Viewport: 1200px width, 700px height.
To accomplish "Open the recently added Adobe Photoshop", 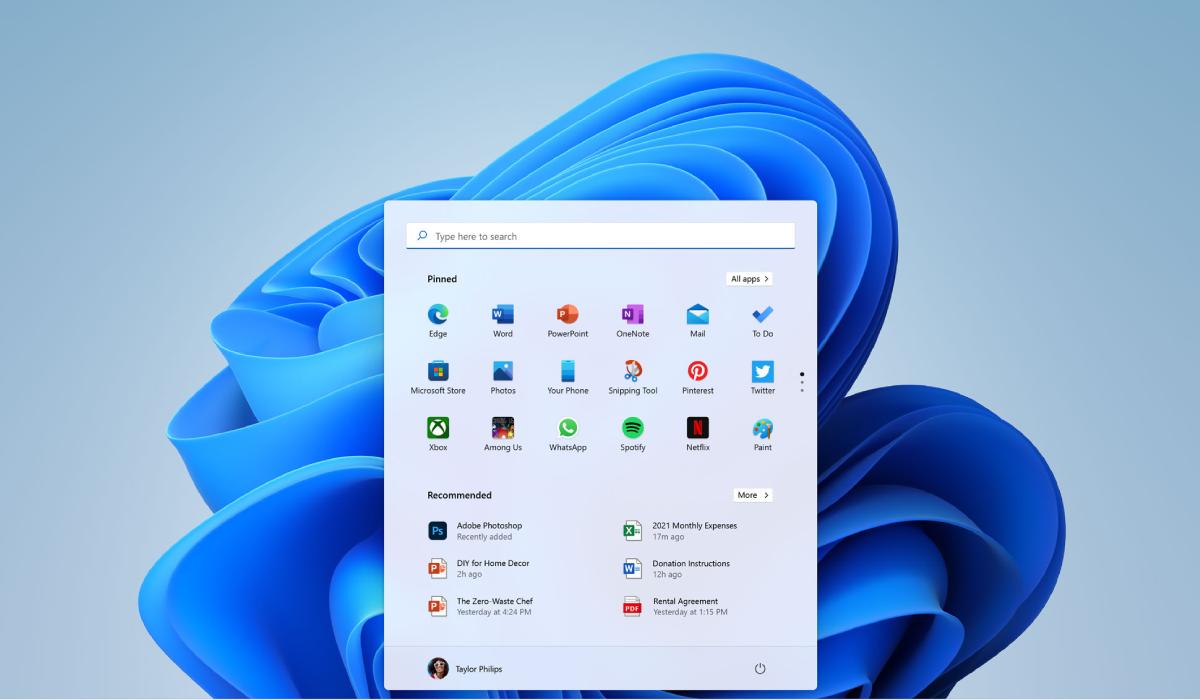I will pos(488,531).
